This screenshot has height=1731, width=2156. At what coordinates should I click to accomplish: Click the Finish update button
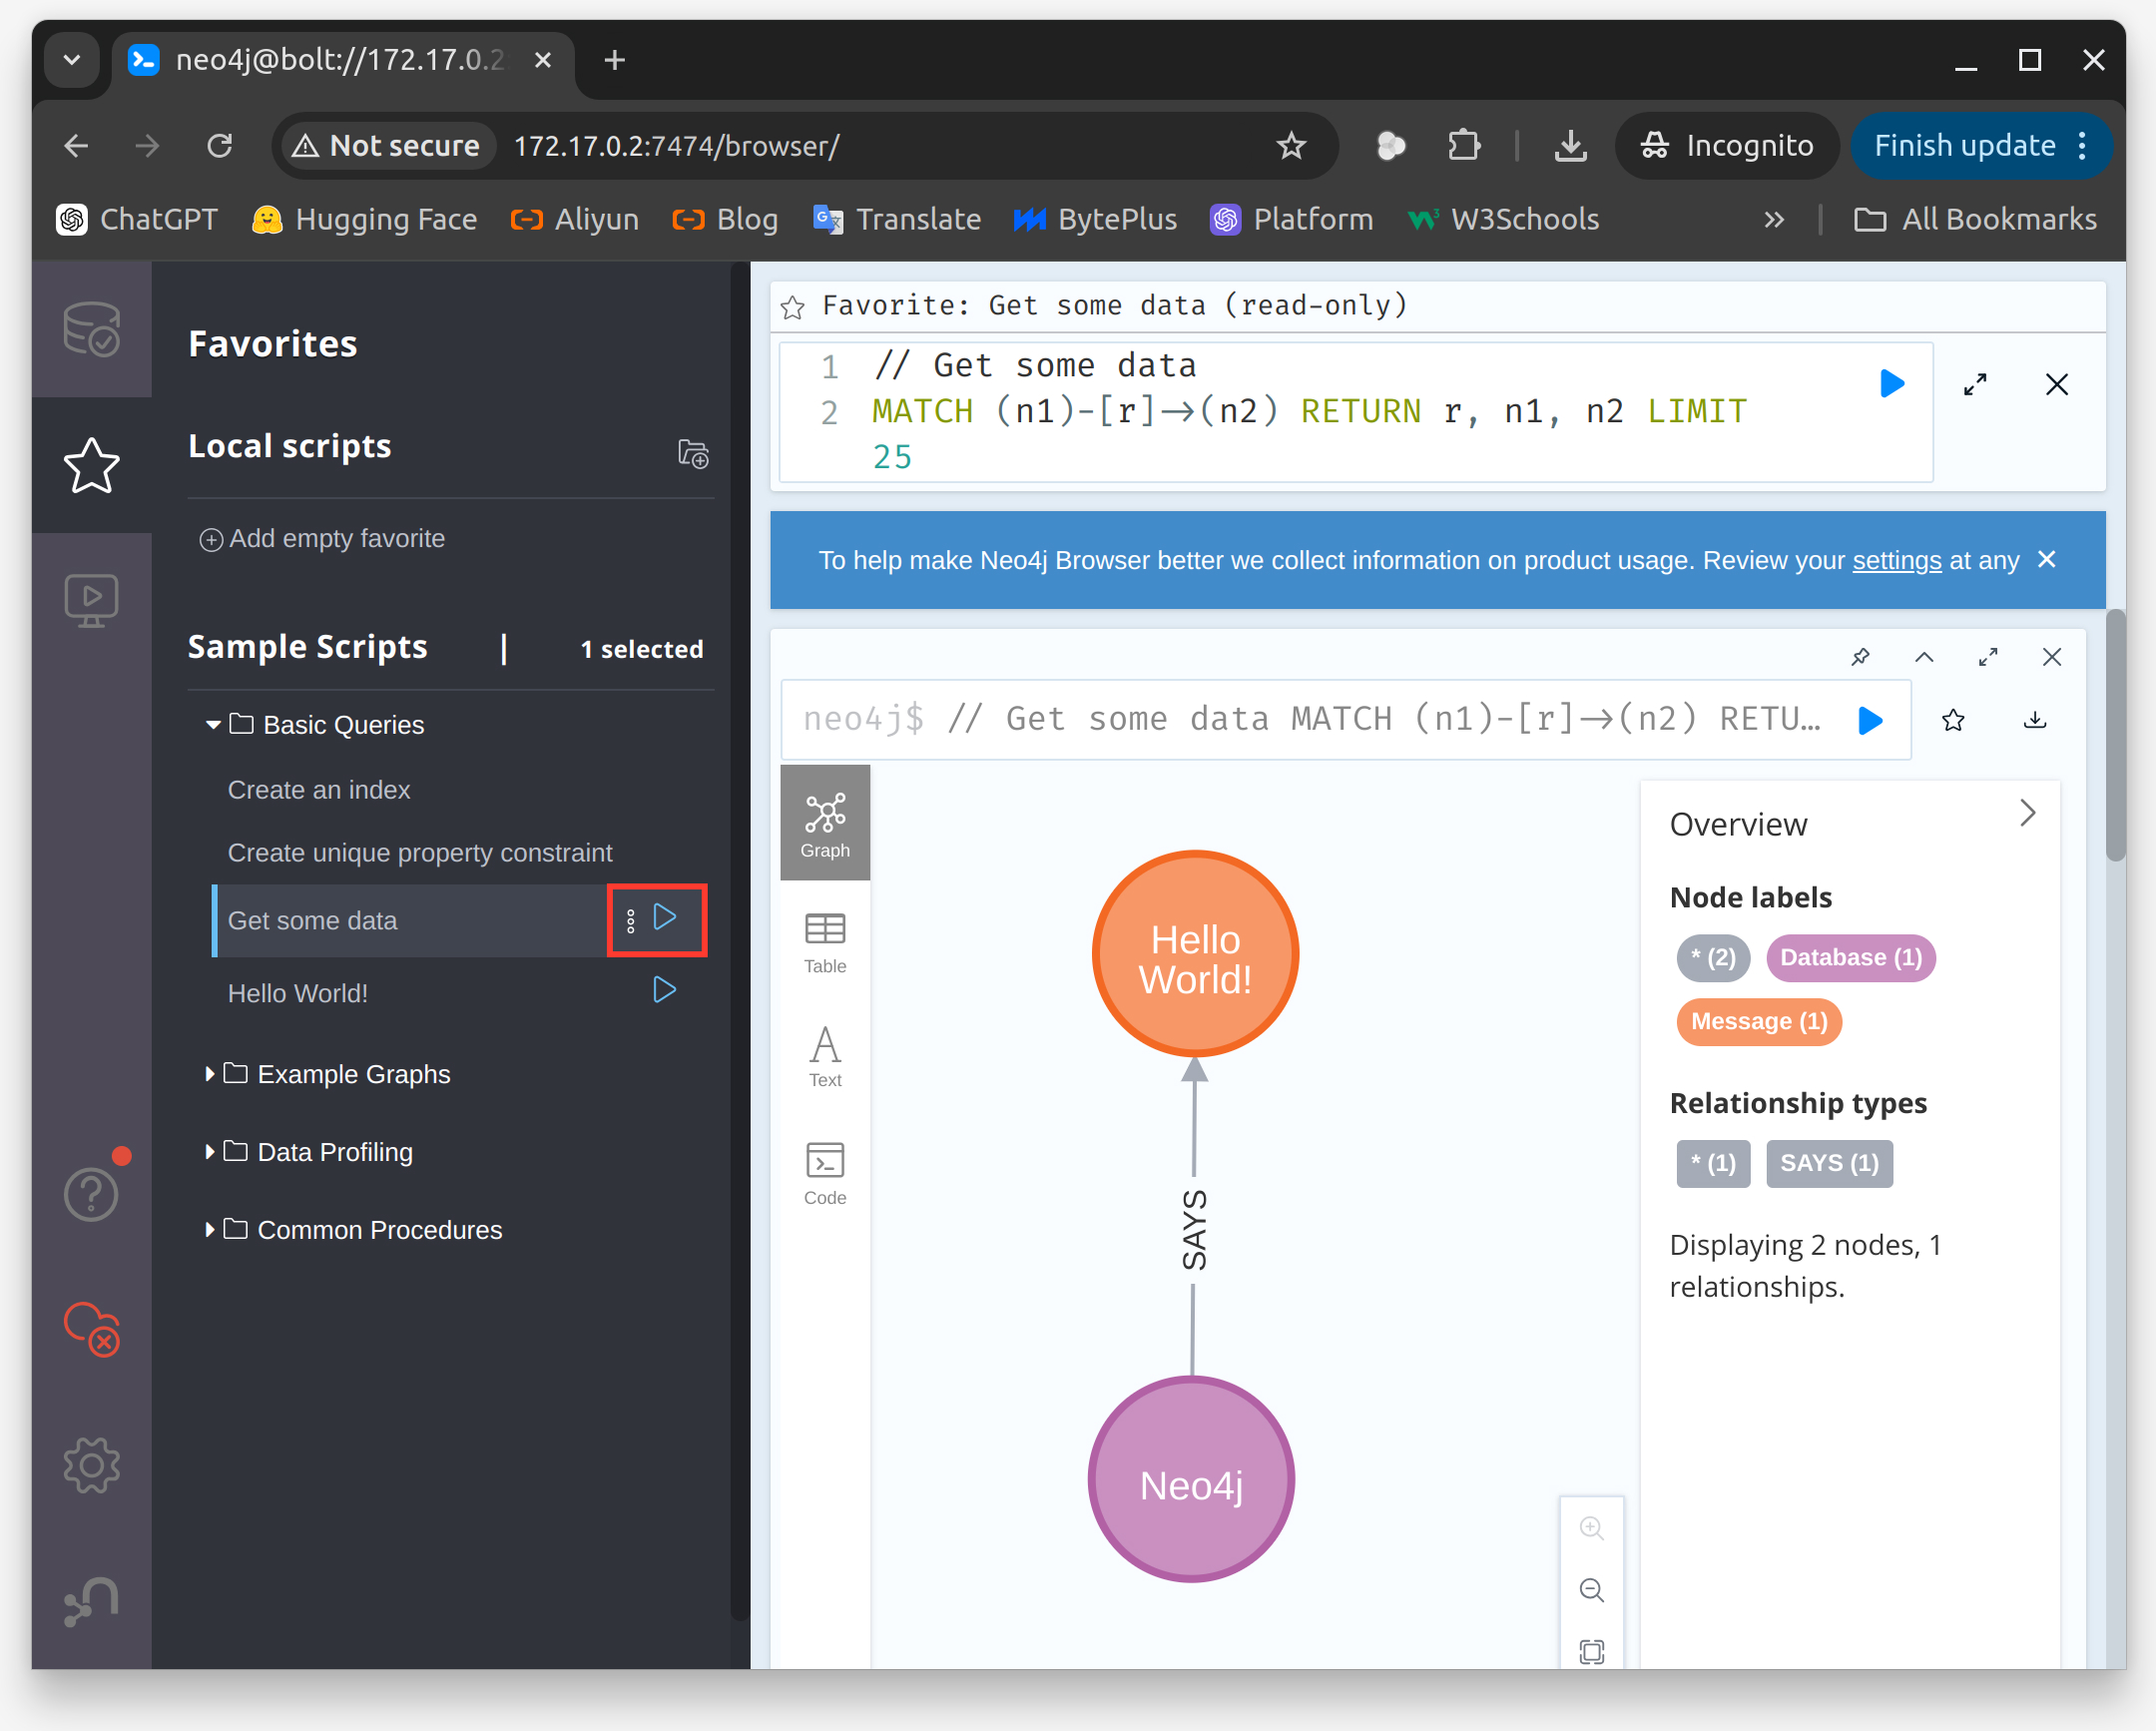point(1979,146)
